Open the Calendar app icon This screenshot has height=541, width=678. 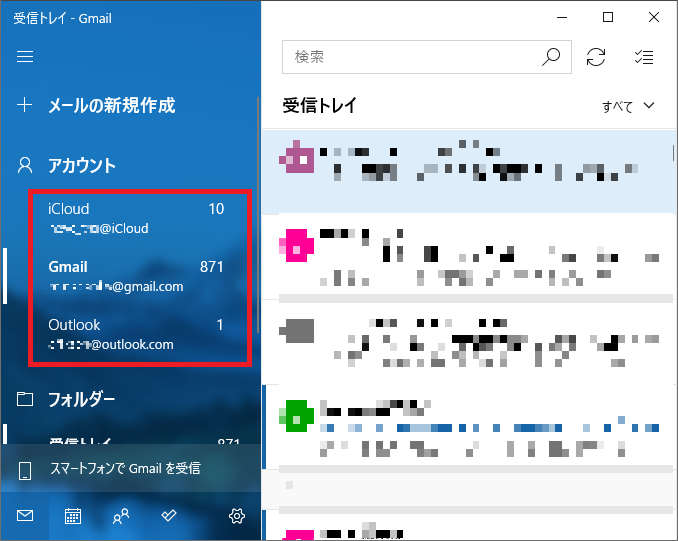[x=73, y=515]
